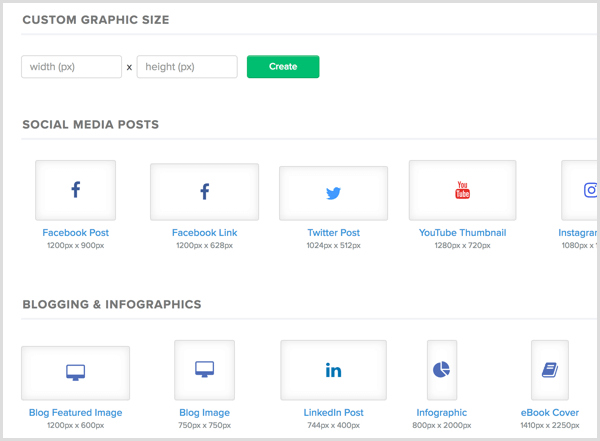
Task: Open the Facebook Link text link
Action: 204,233
